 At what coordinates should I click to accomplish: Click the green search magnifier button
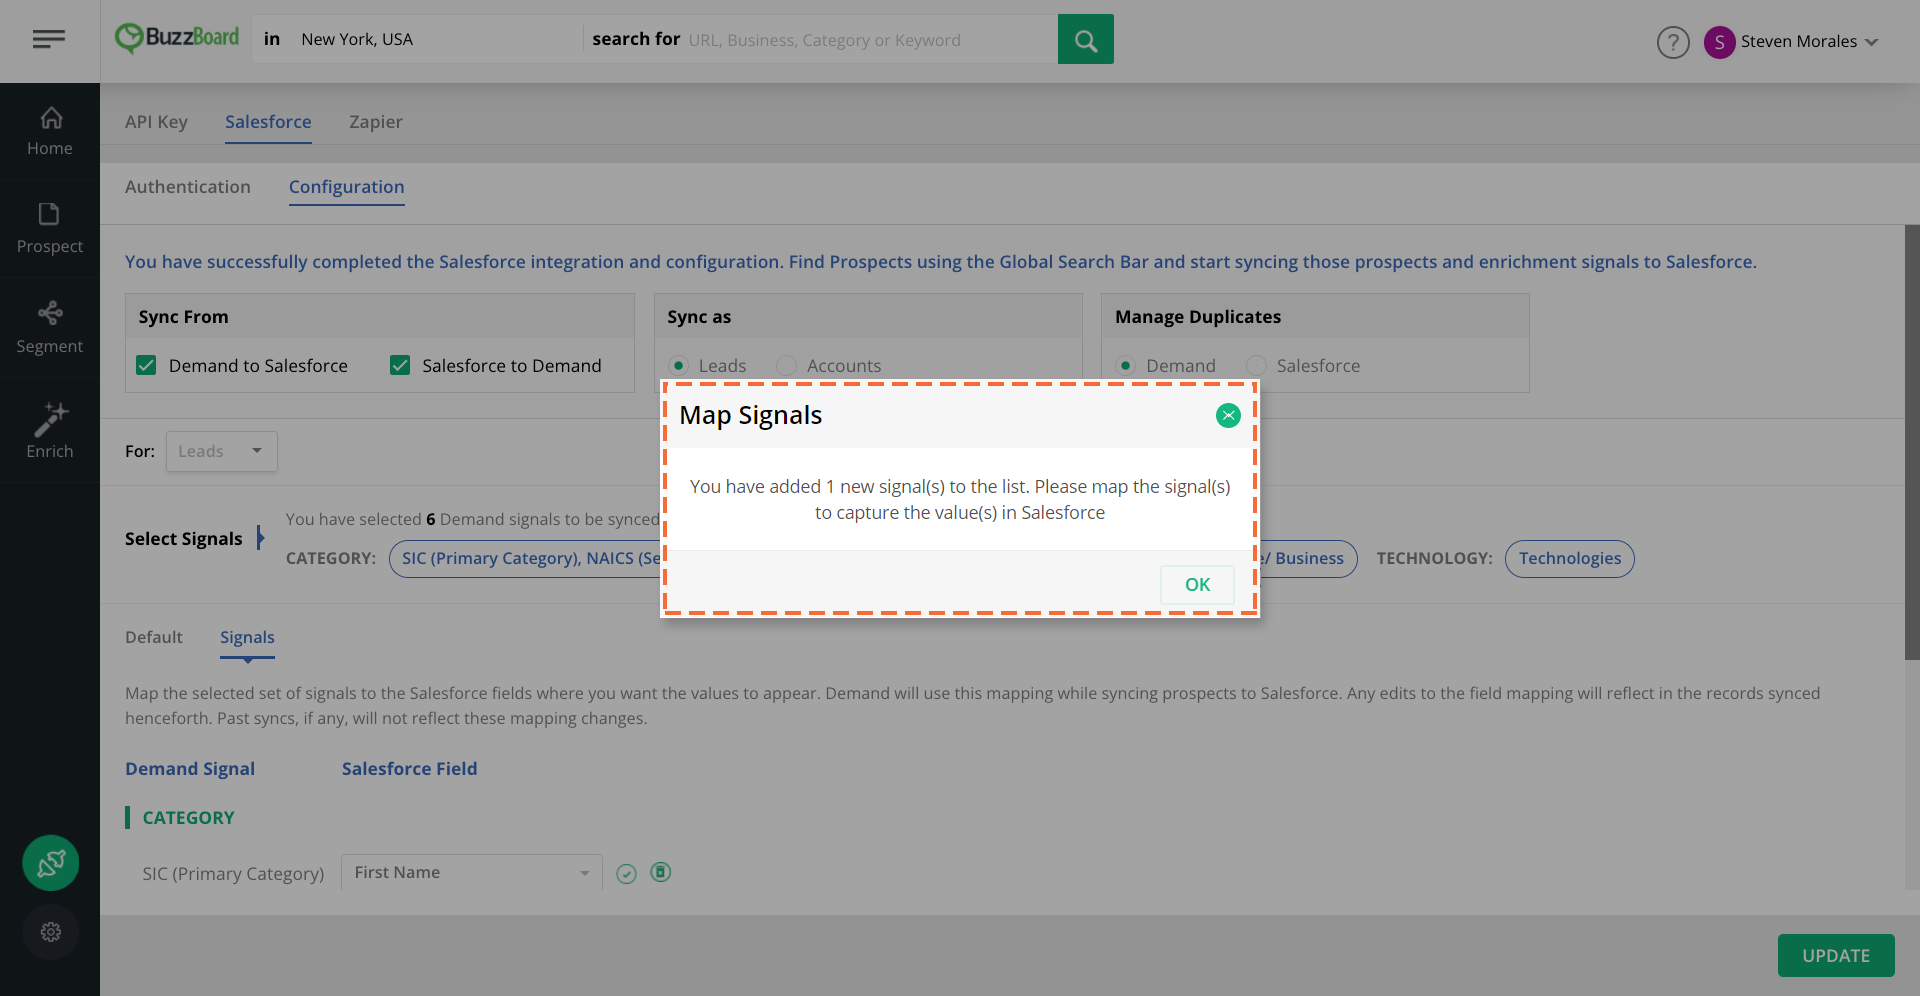(x=1085, y=39)
